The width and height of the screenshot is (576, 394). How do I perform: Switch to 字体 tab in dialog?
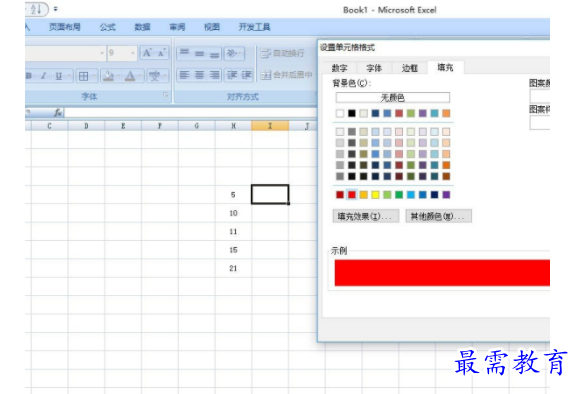(374, 68)
